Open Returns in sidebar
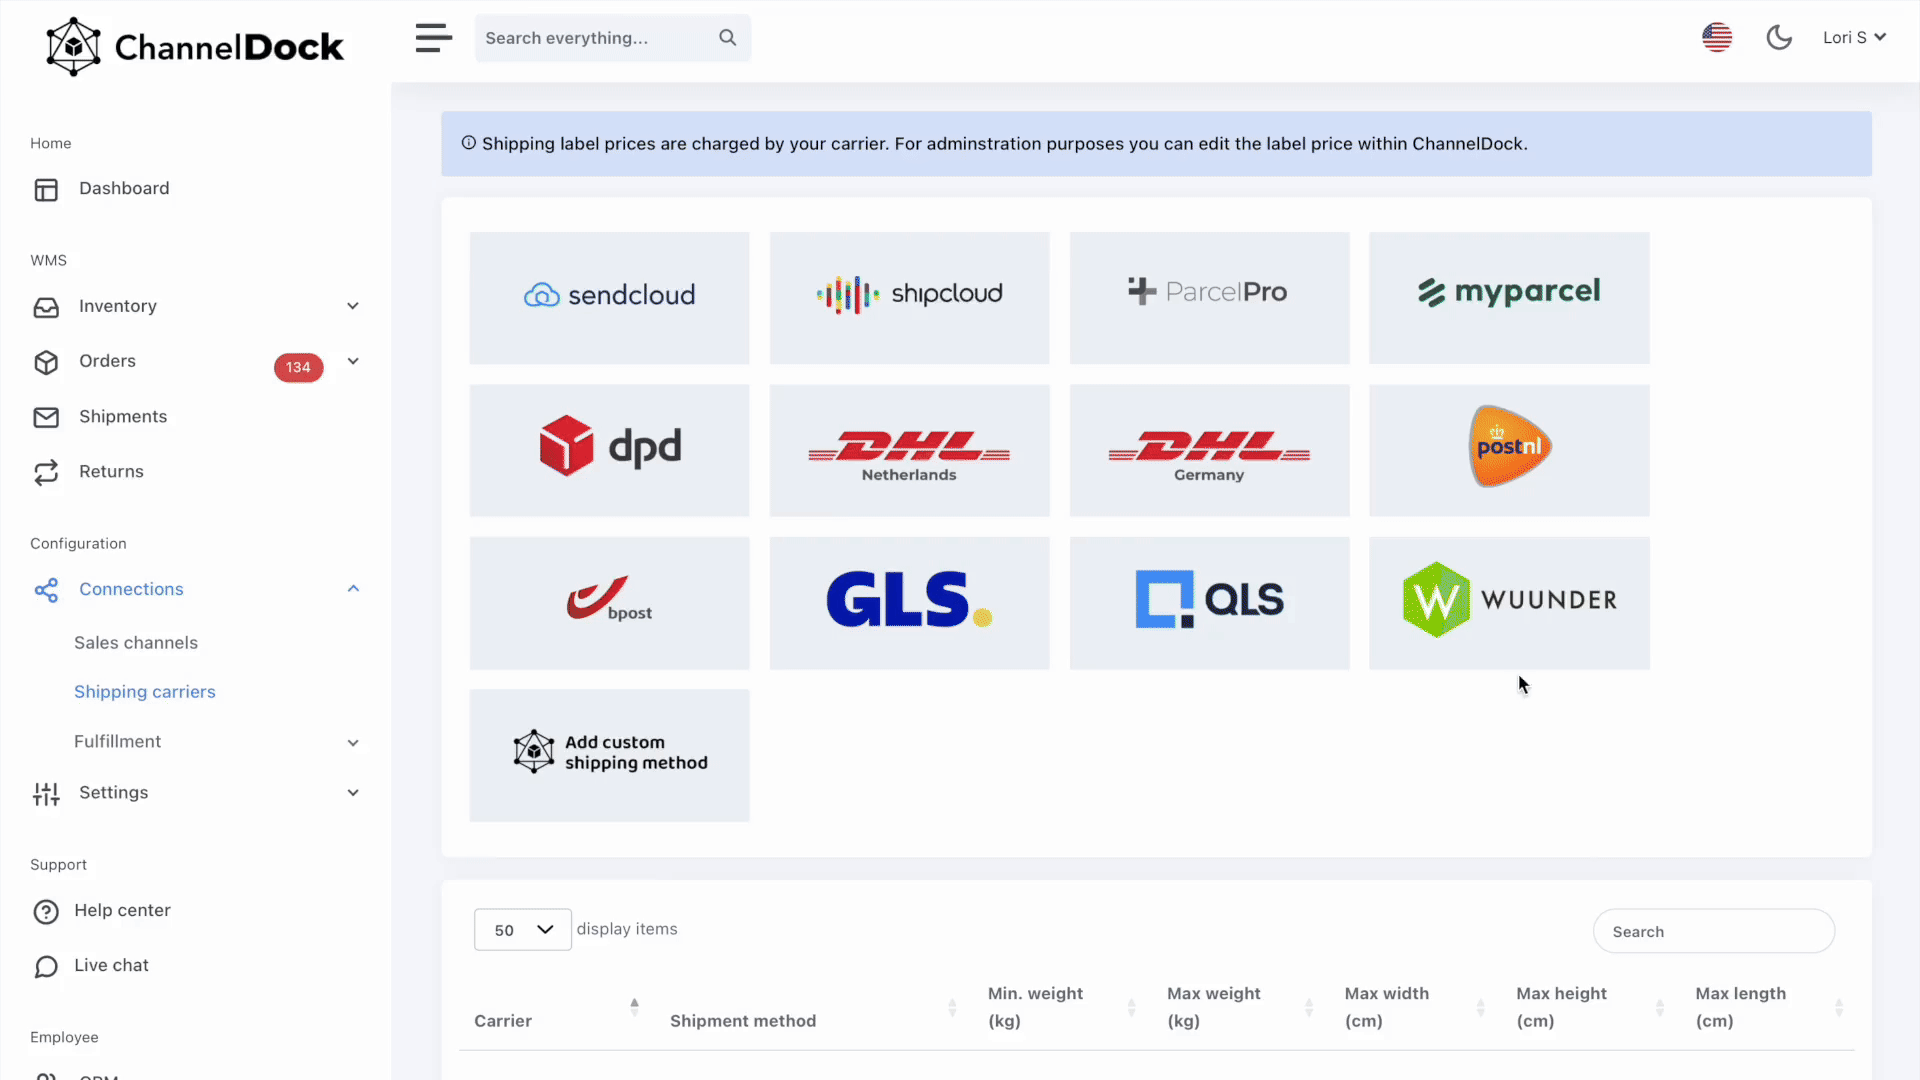 tap(111, 471)
